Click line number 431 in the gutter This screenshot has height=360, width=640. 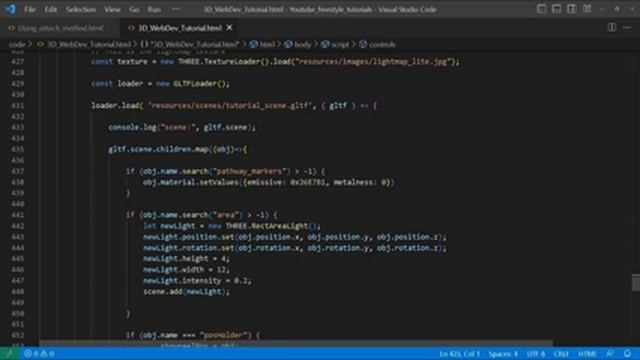[18, 105]
